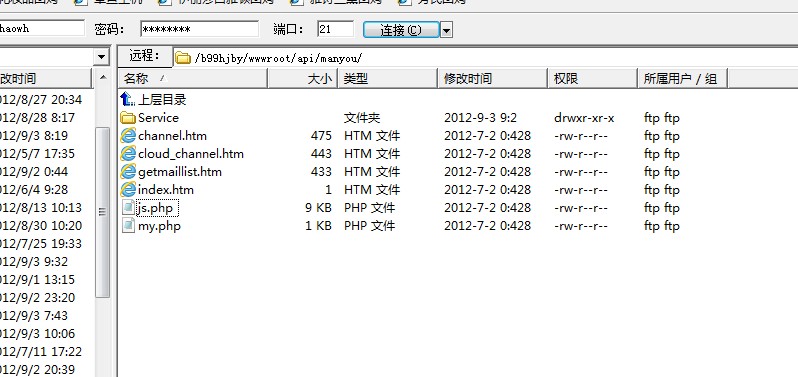Click the IE icon beside channel.htm
The image size is (798, 377).
[128, 136]
